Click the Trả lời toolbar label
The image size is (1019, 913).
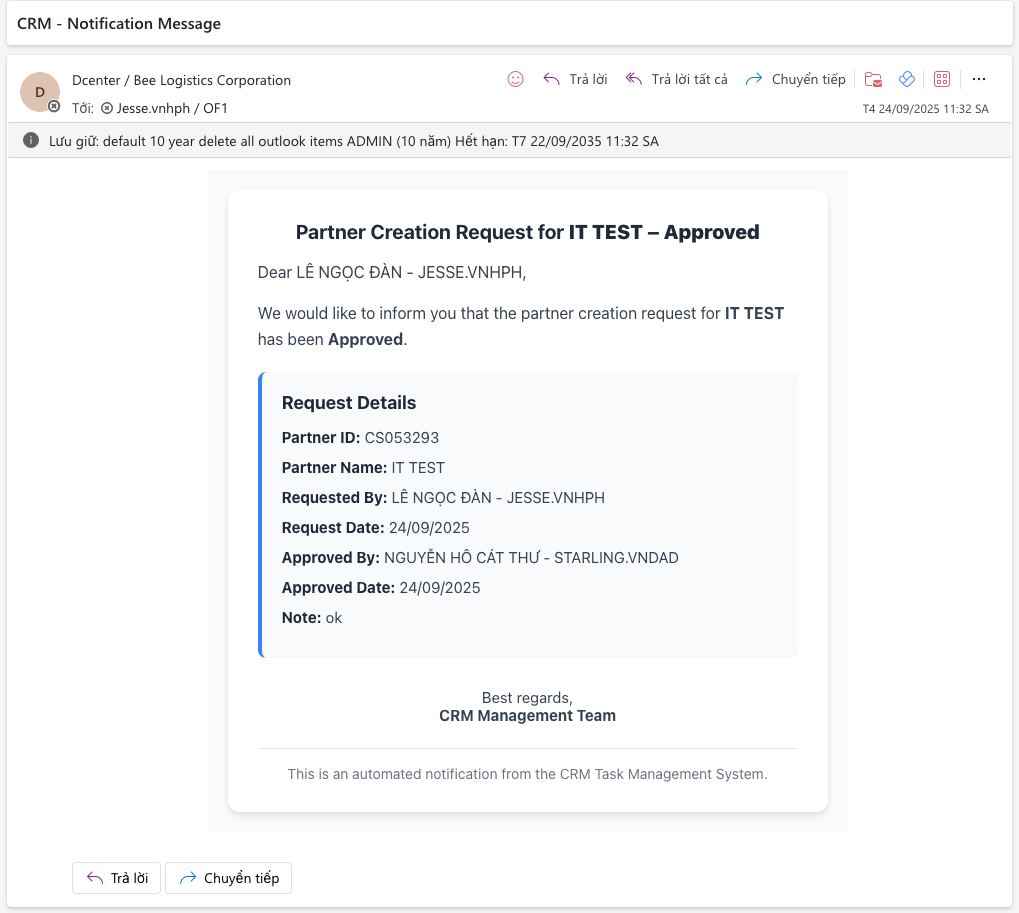coord(590,79)
